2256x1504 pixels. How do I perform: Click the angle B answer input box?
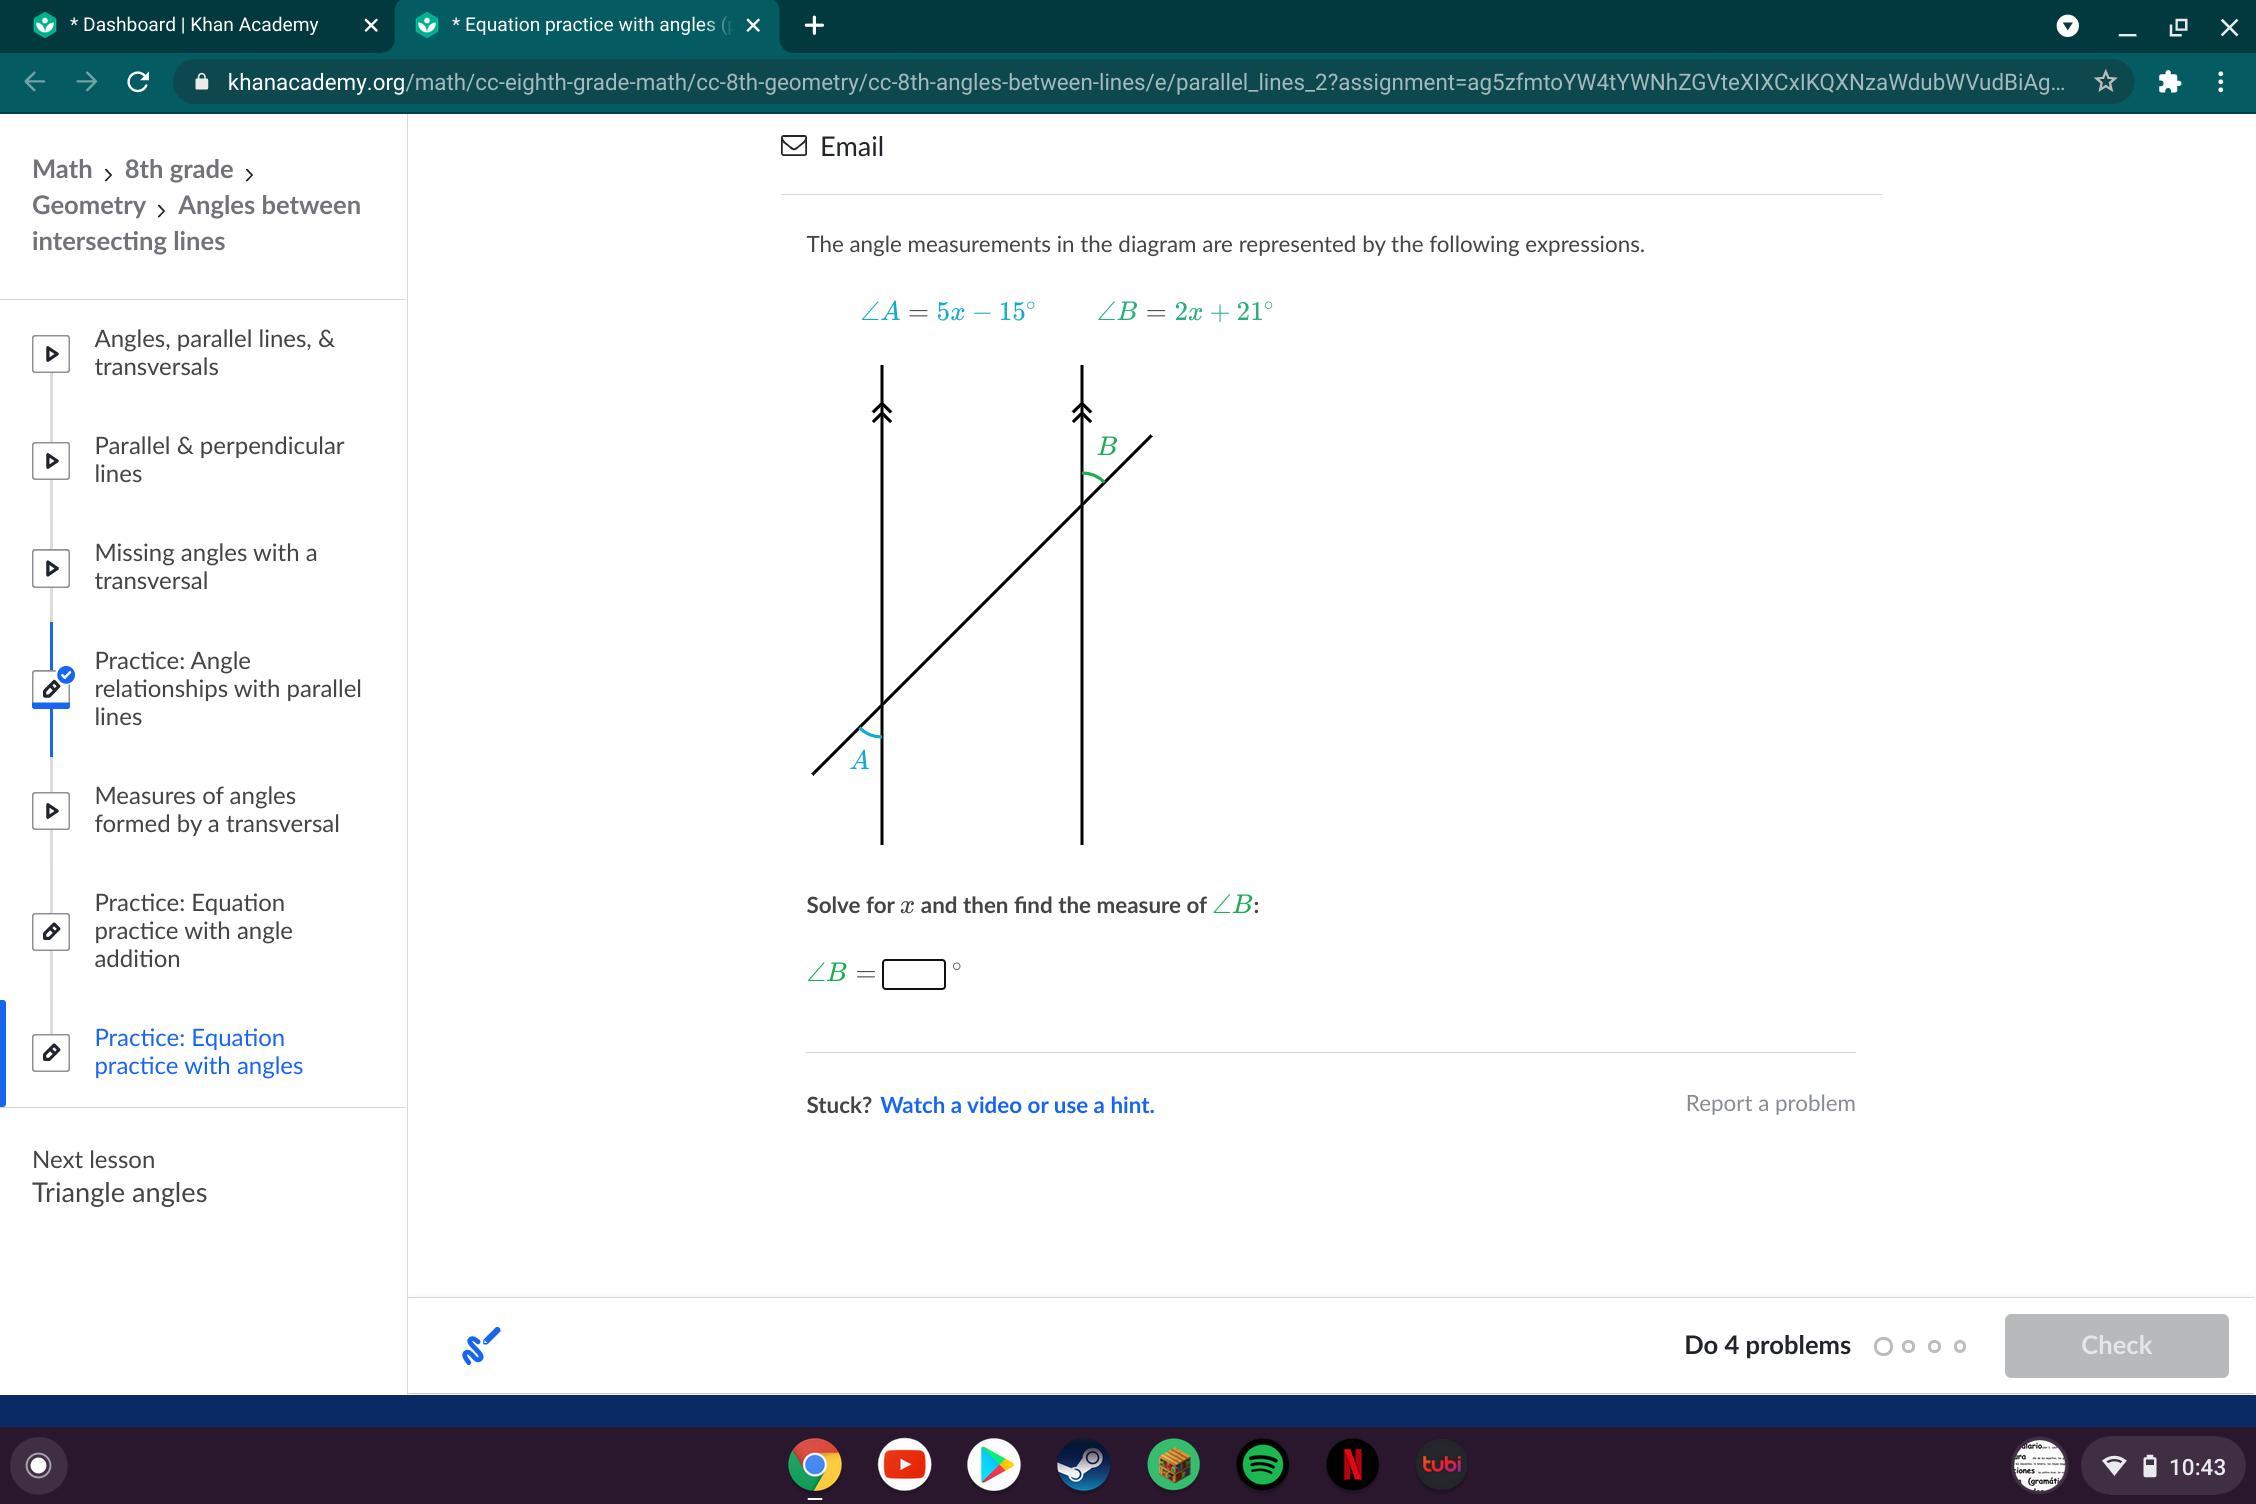point(913,973)
